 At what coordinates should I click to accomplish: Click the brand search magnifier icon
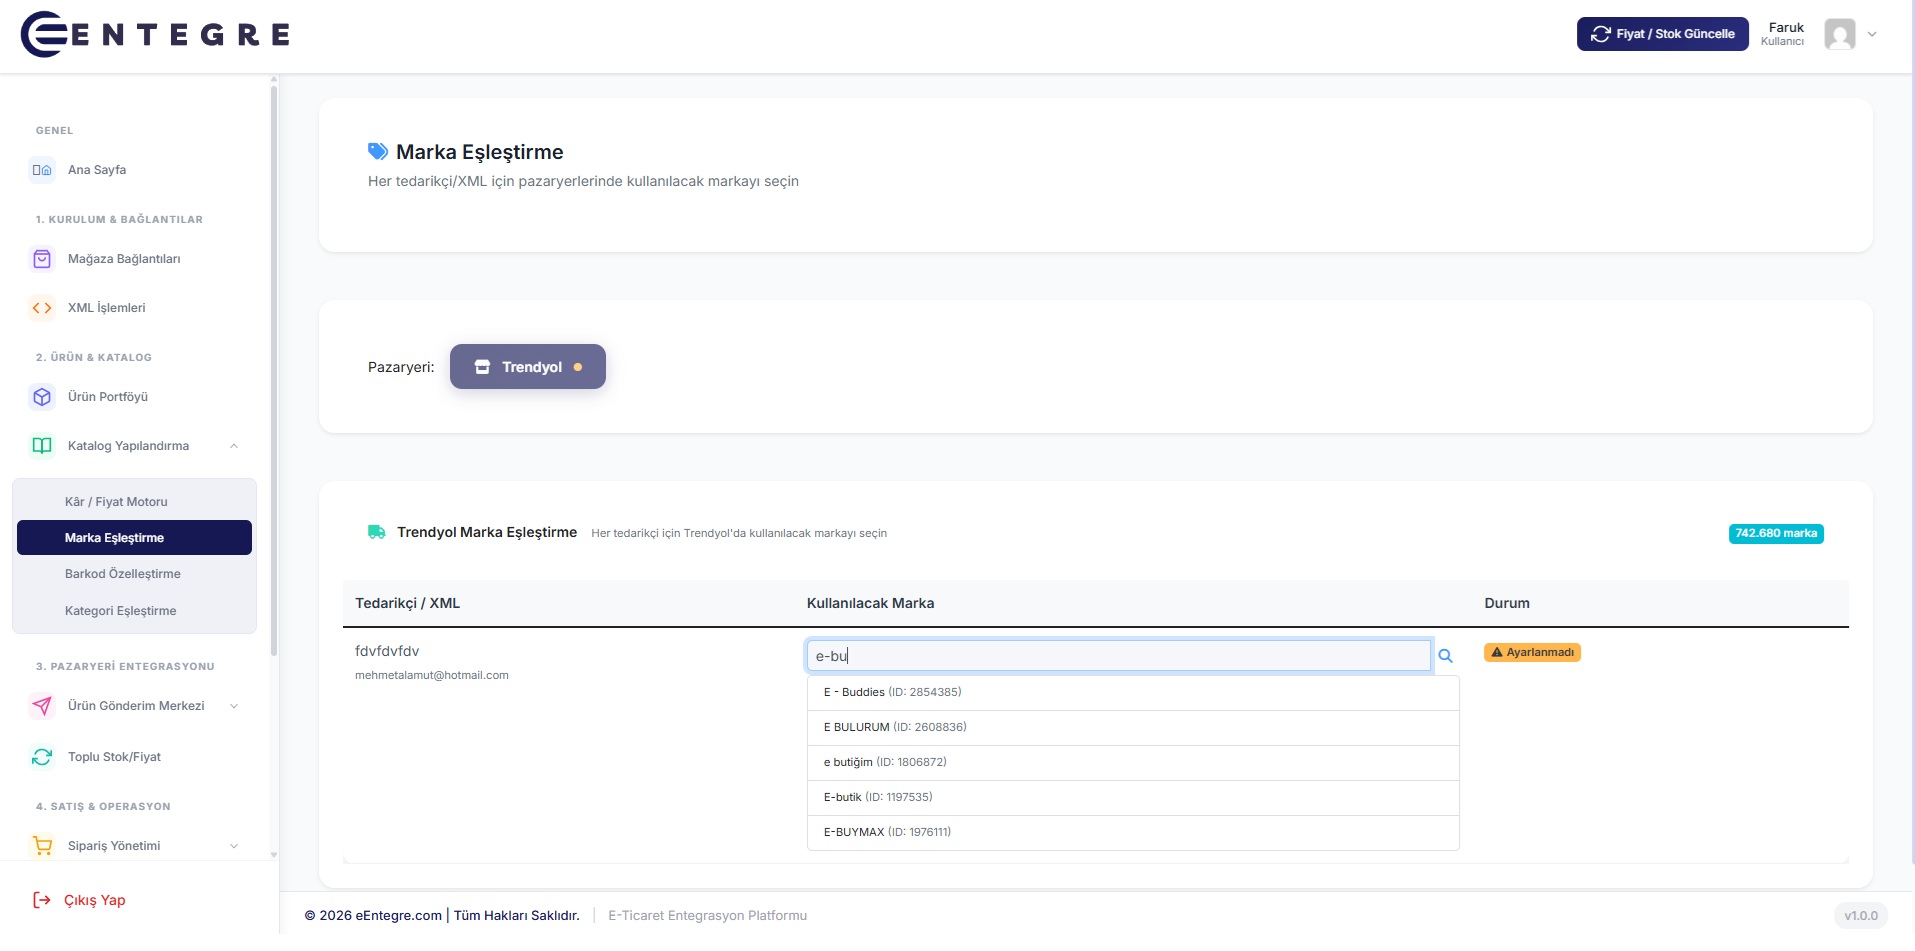[x=1445, y=656]
